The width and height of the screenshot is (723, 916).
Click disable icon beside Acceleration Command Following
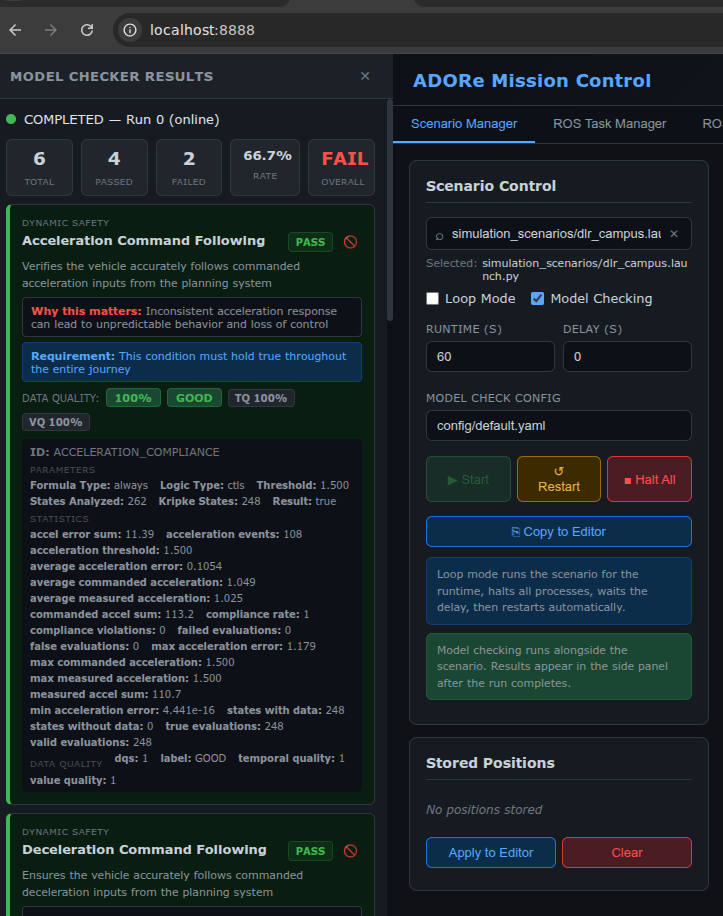pyautogui.click(x=350, y=242)
